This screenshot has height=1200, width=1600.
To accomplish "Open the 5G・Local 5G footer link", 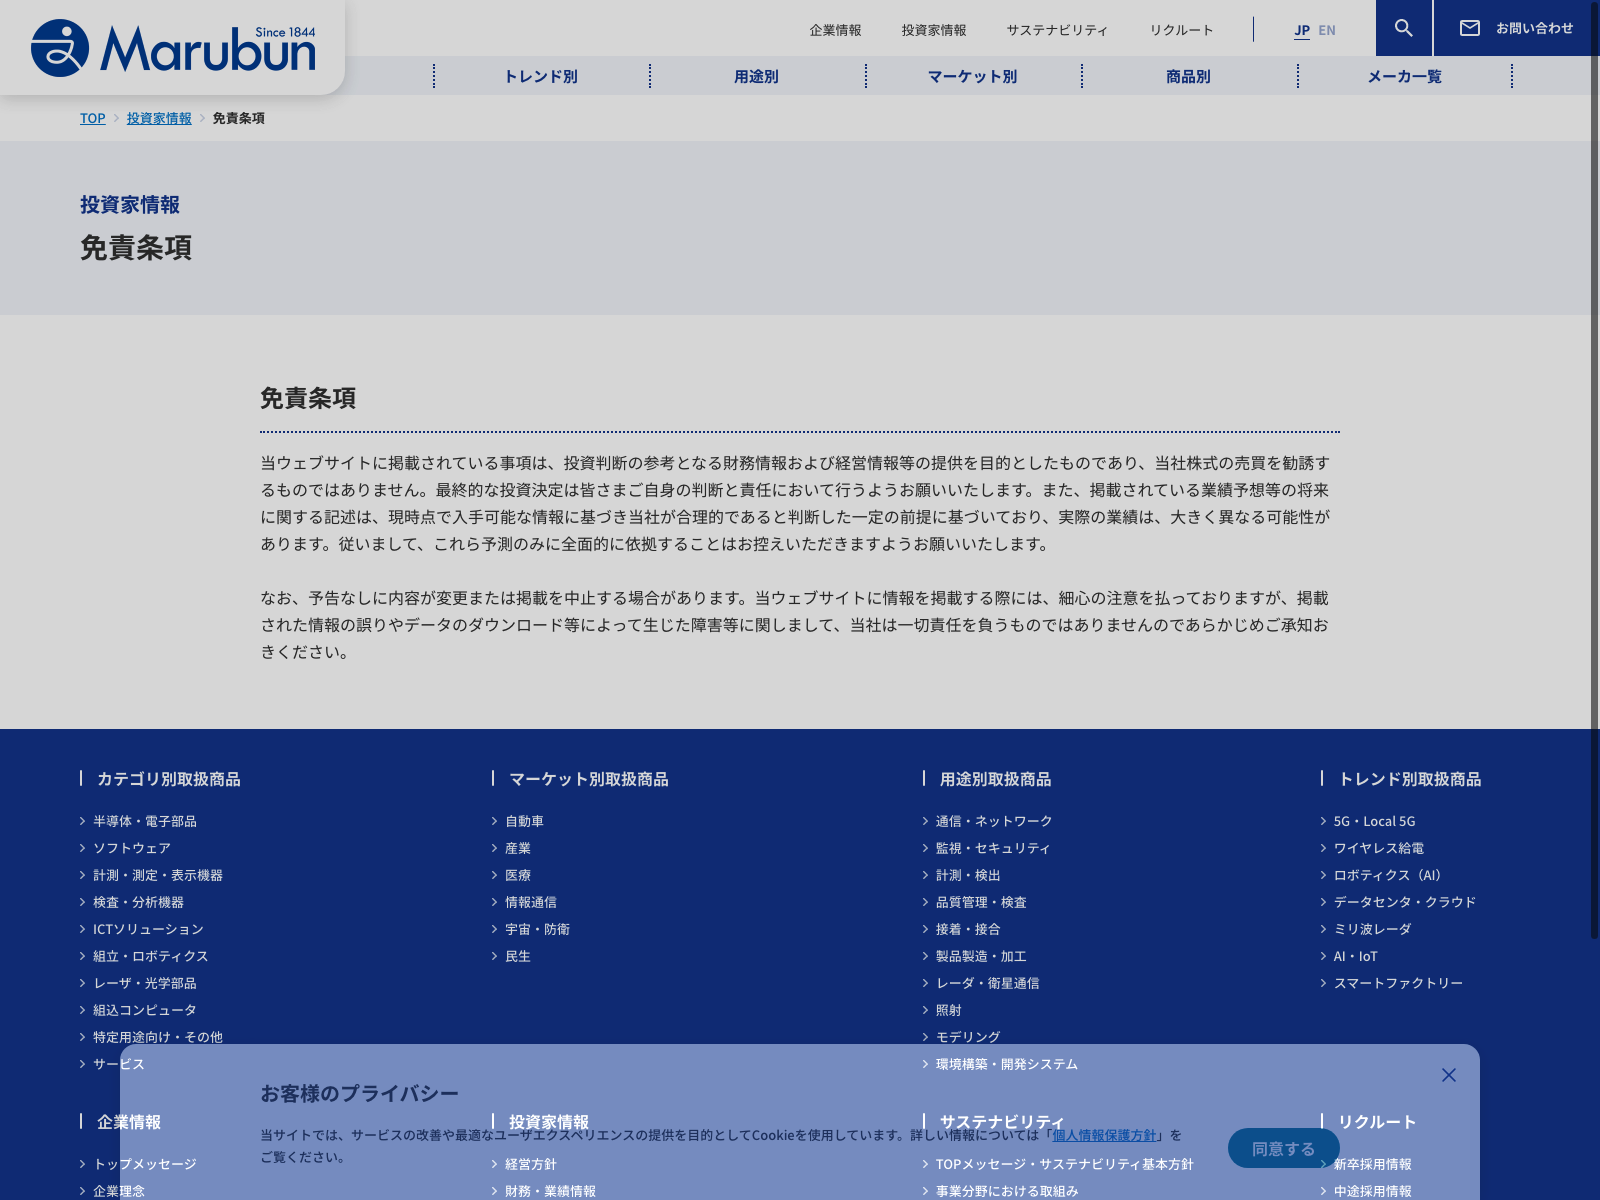I will [1374, 821].
